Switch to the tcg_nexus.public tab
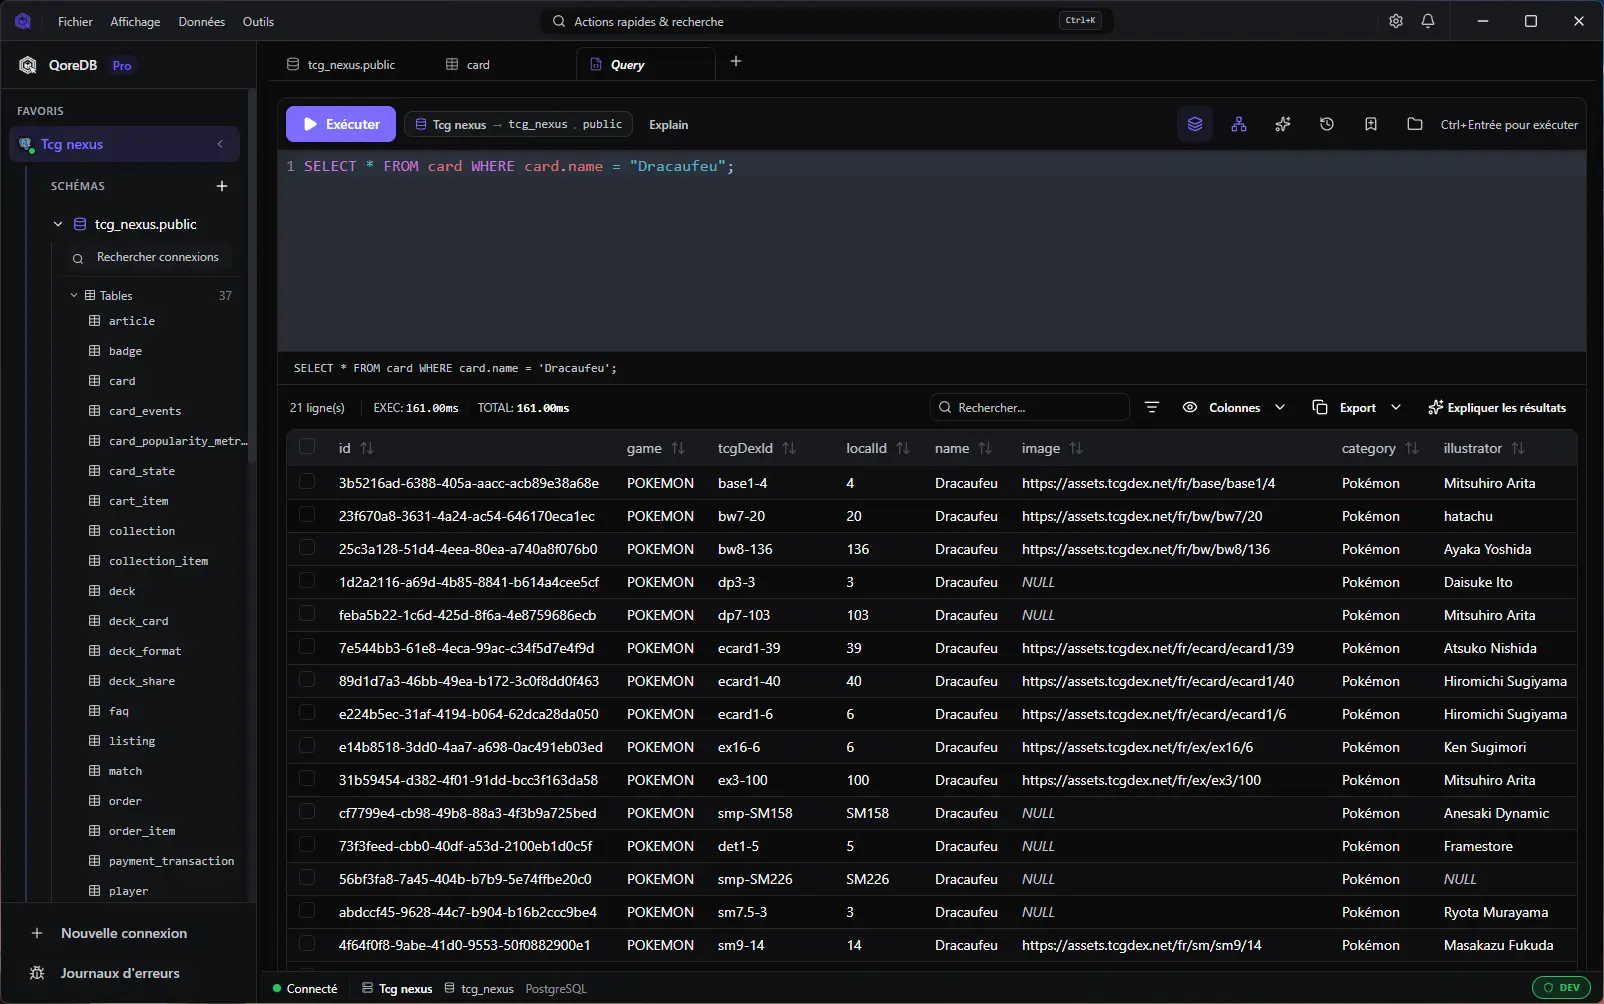The width and height of the screenshot is (1604, 1004). click(x=341, y=64)
